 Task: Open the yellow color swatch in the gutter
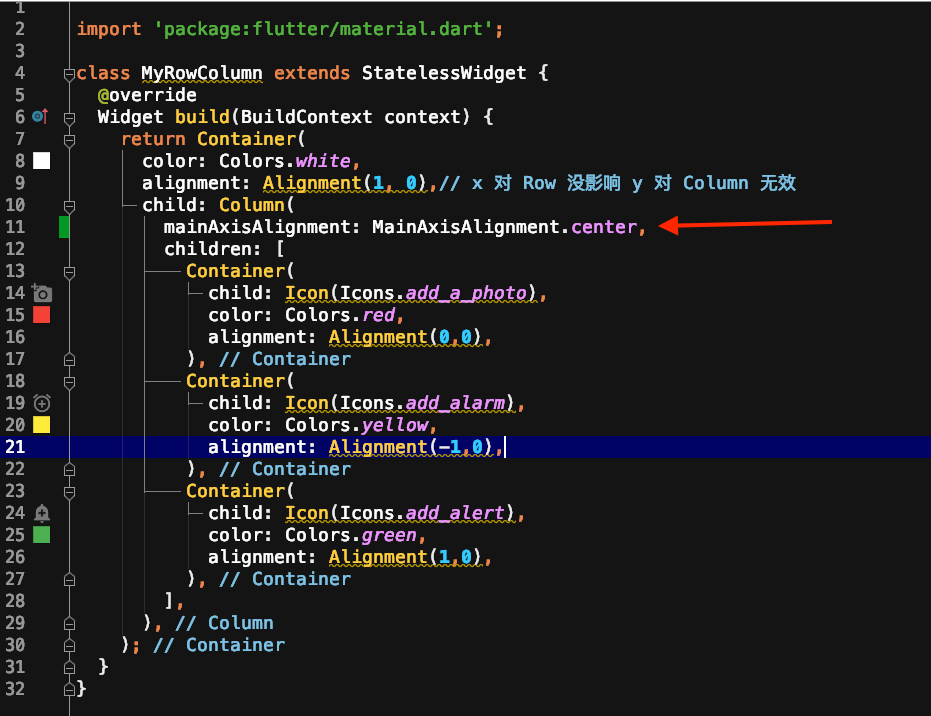point(42,424)
